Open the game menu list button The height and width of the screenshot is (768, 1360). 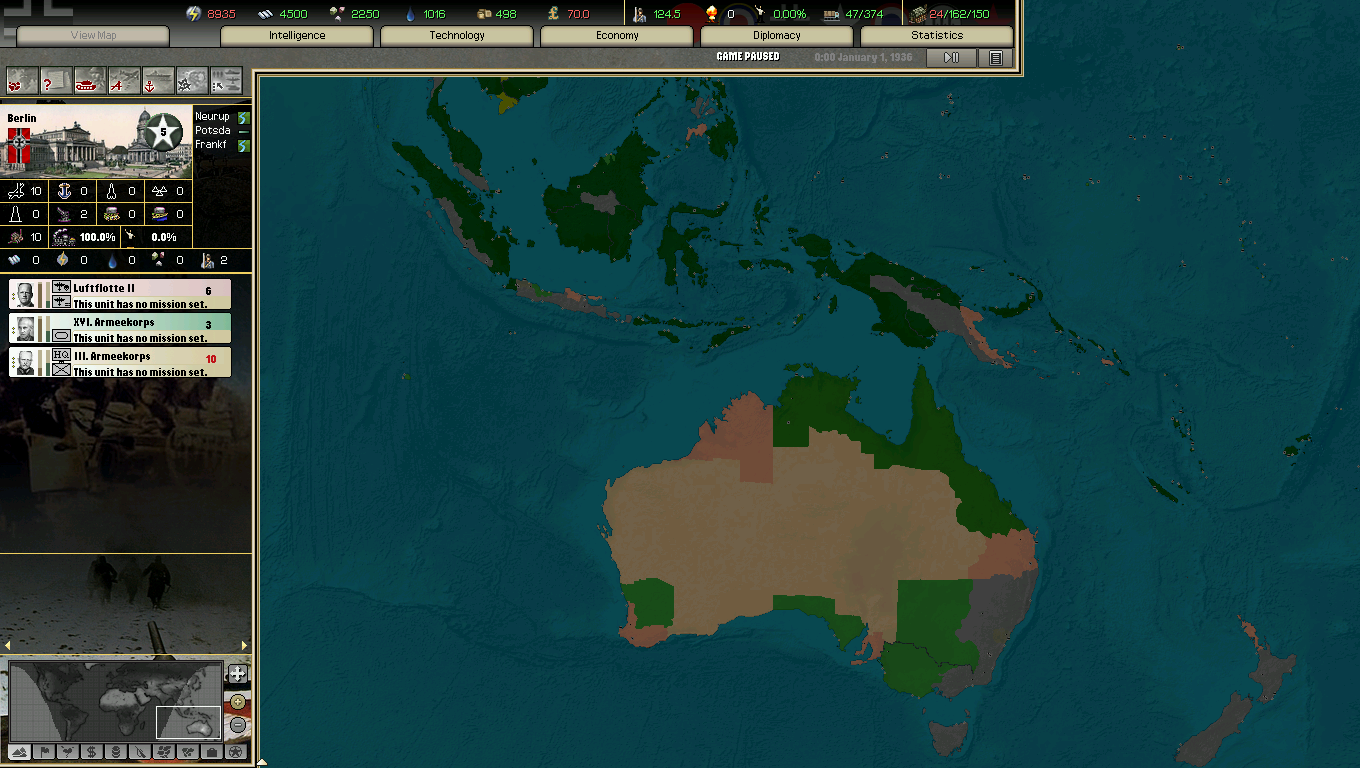point(996,58)
